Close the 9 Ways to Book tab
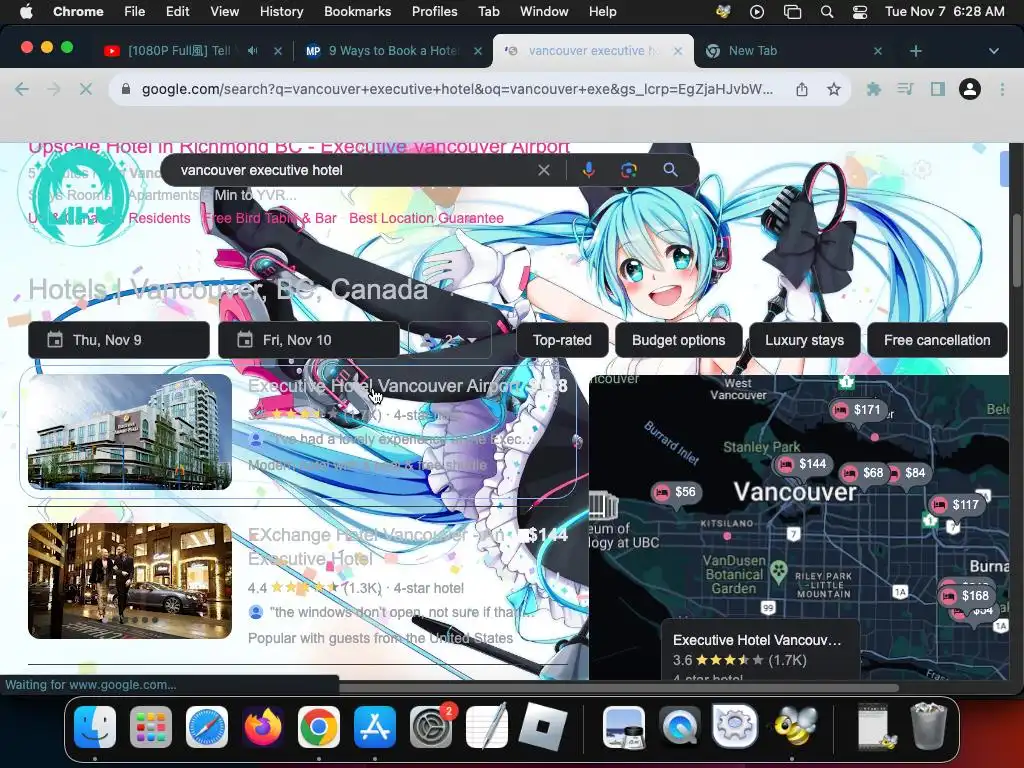This screenshot has width=1024, height=768. click(x=478, y=51)
